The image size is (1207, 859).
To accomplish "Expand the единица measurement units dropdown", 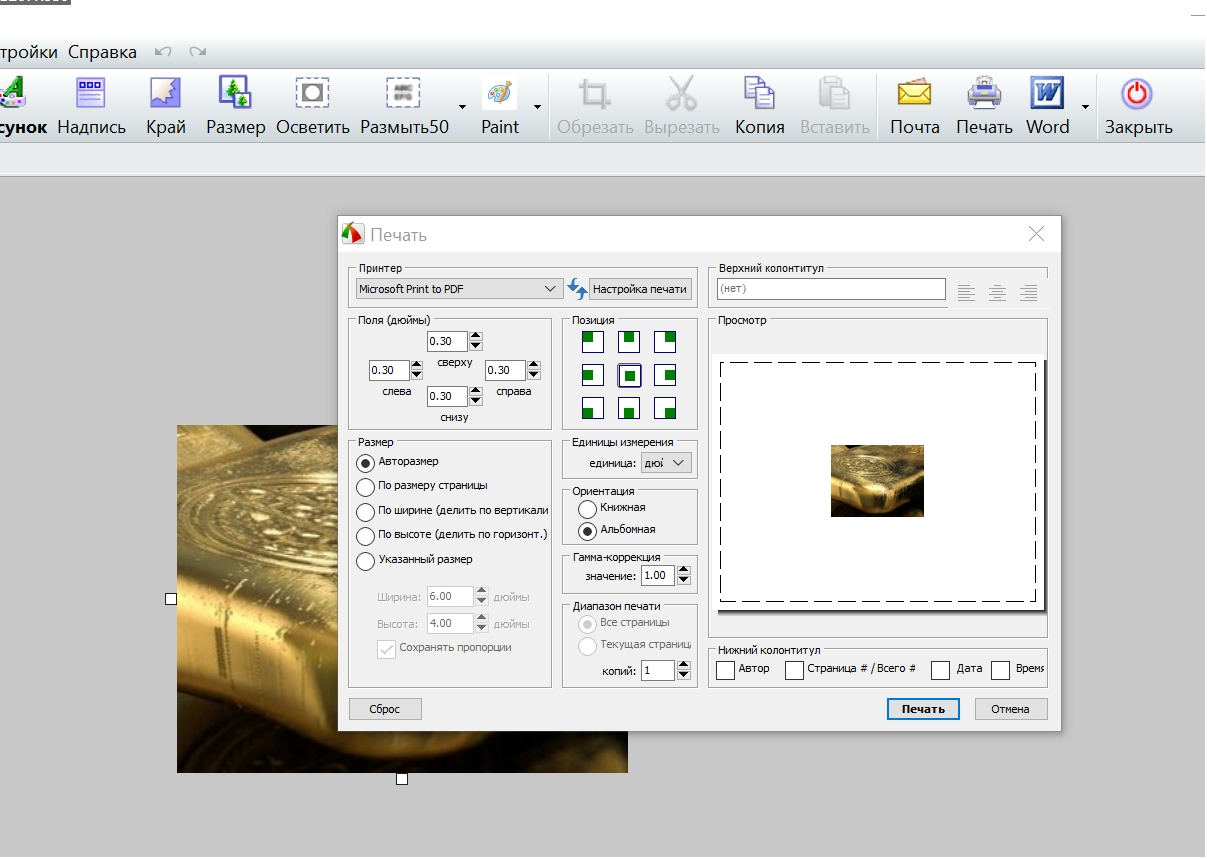I will click(x=667, y=463).
